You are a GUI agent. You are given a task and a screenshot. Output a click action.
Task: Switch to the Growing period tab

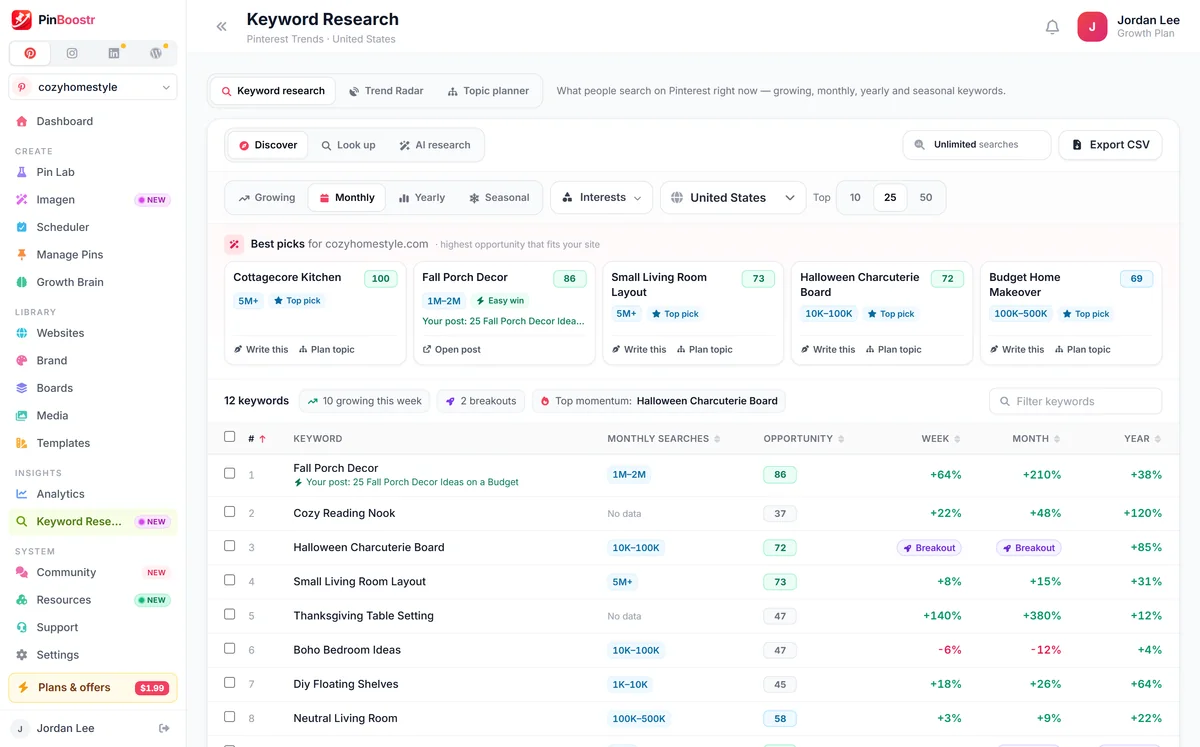(x=266, y=198)
